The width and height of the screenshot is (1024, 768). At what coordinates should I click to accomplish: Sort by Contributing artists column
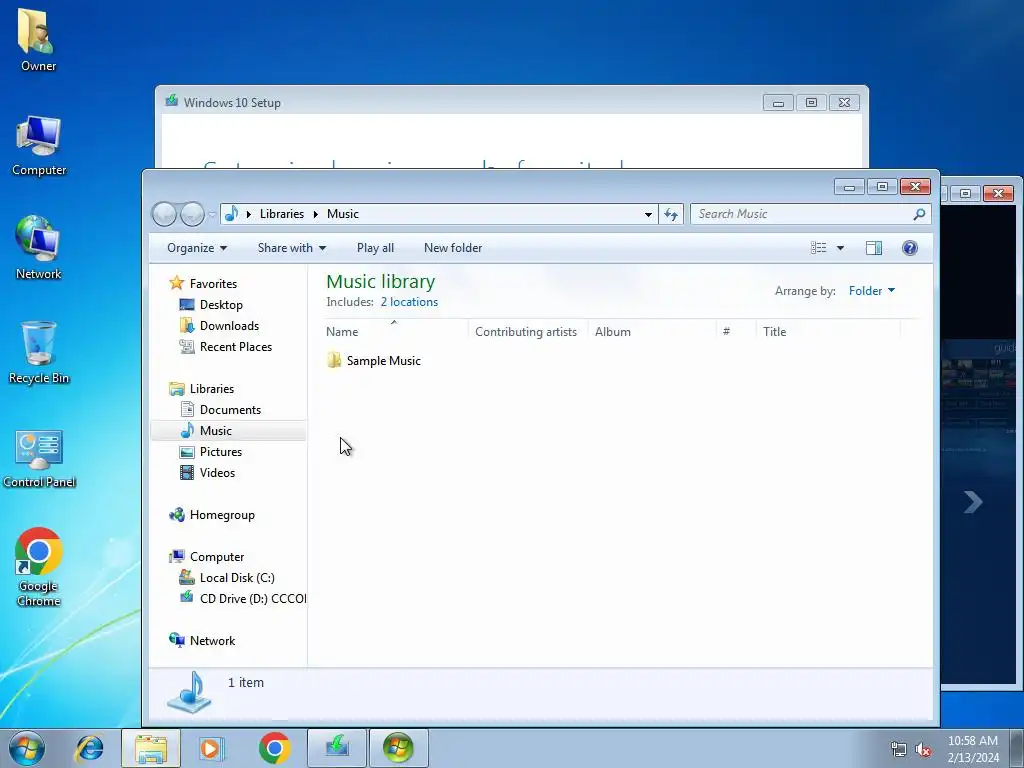pyautogui.click(x=528, y=331)
